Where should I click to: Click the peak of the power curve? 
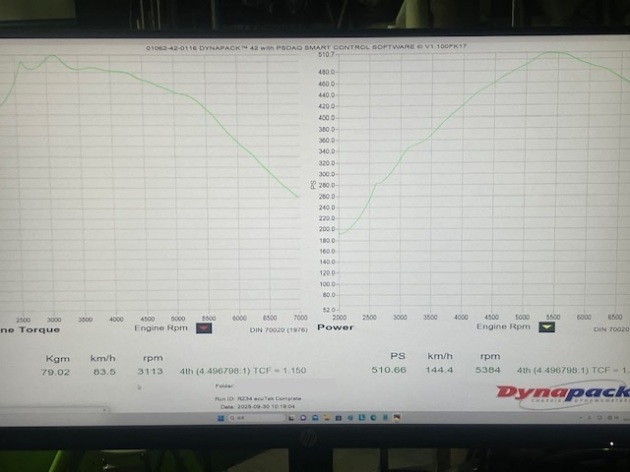coord(550,53)
